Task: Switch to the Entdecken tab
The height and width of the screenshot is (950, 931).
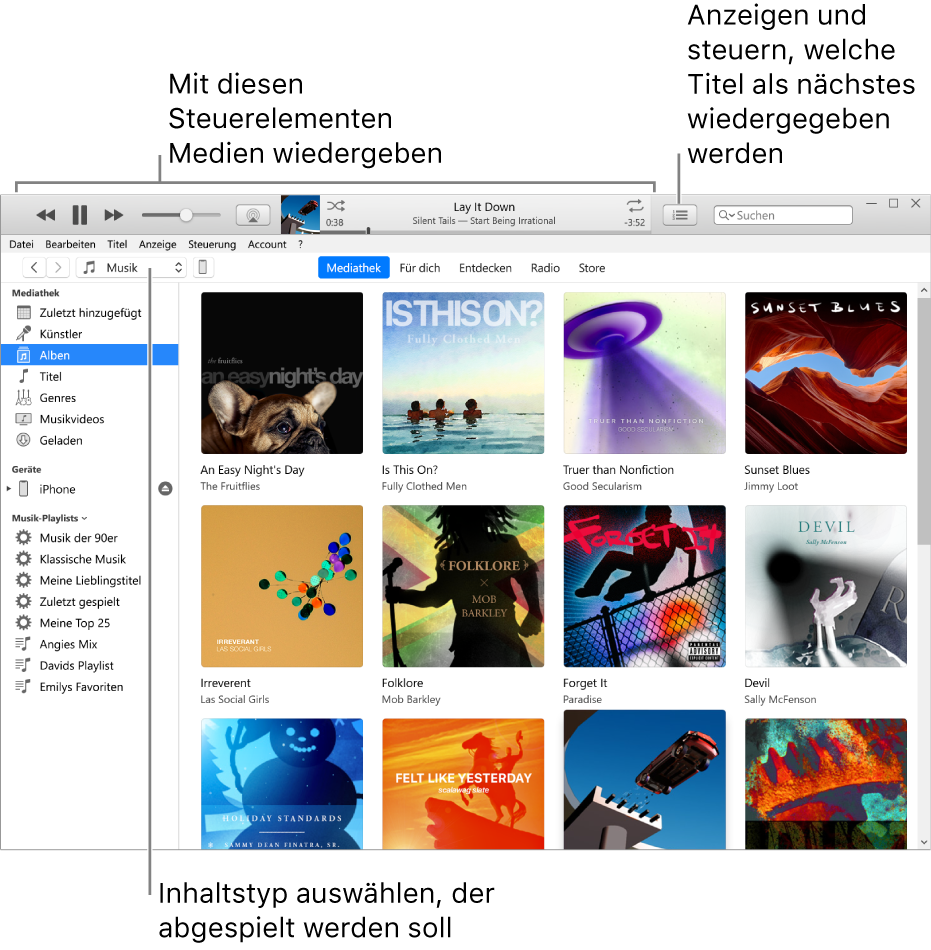Action: tap(485, 268)
